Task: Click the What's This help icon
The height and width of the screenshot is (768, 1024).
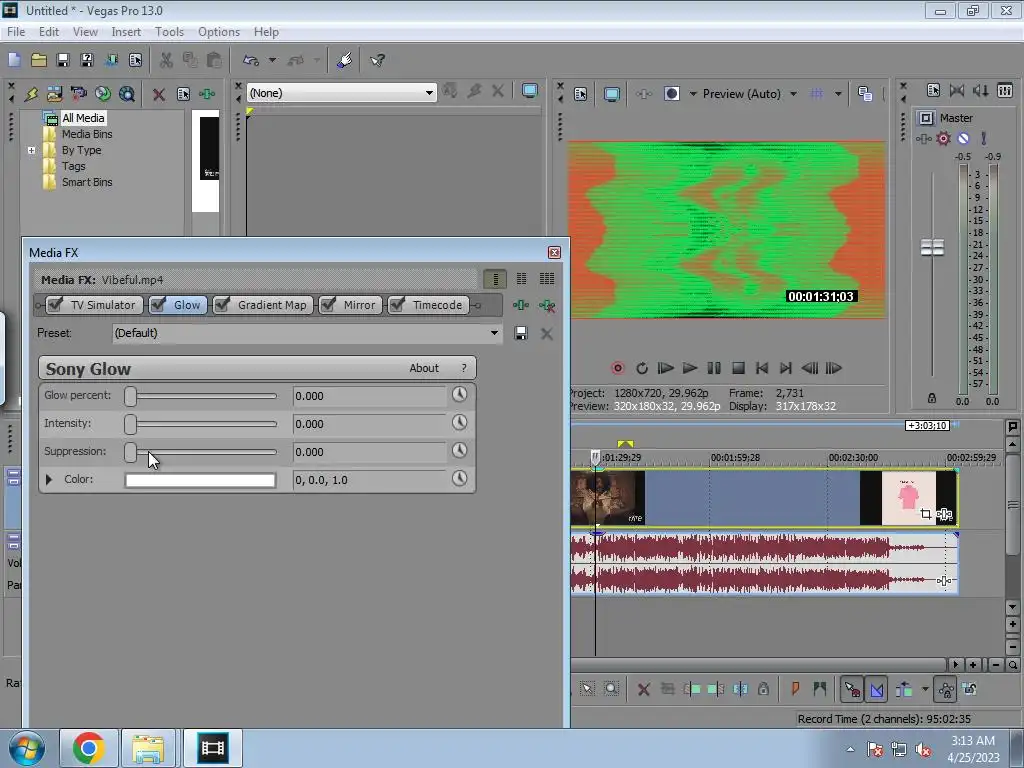Action: click(x=377, y=60)
